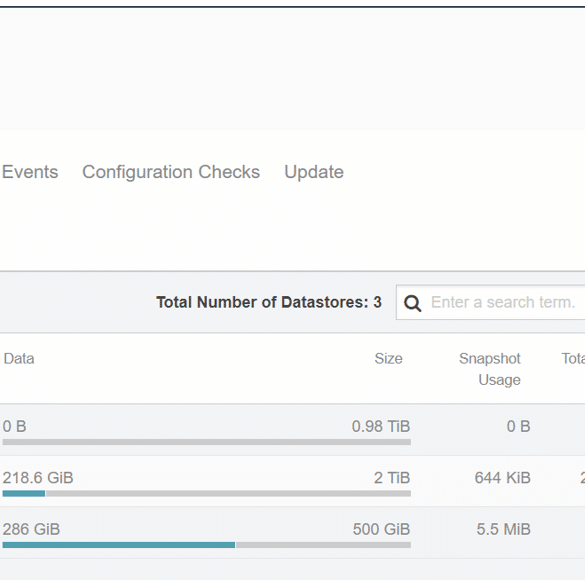Click the 0.98 TiB usage bar
Image resolution: width=585 pixels, height=583 pixels.
[207, 442]
